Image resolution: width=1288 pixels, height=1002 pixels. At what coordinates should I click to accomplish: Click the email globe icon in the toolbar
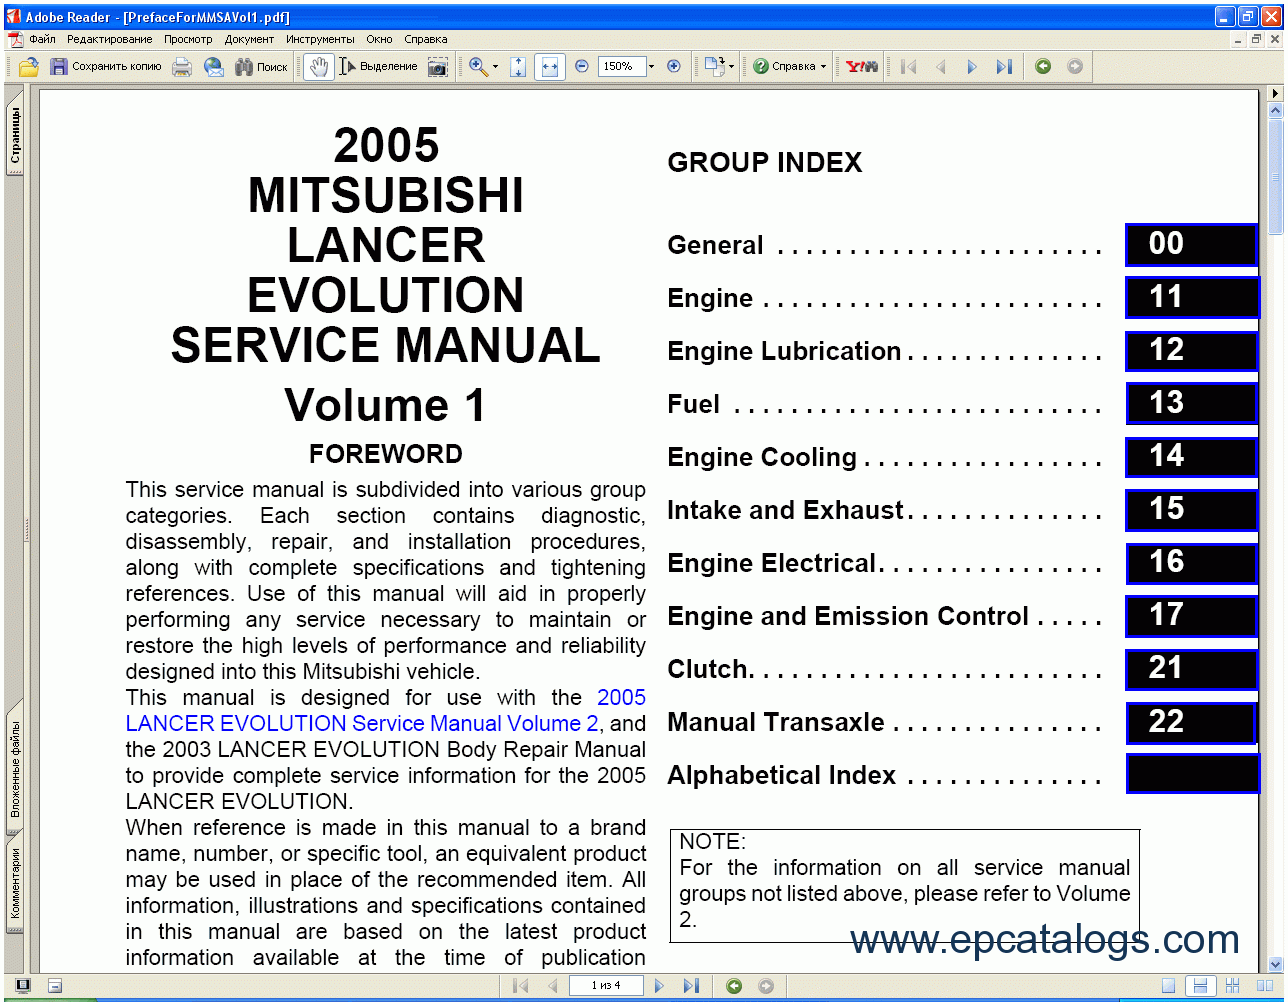click(x=213, y=67)
